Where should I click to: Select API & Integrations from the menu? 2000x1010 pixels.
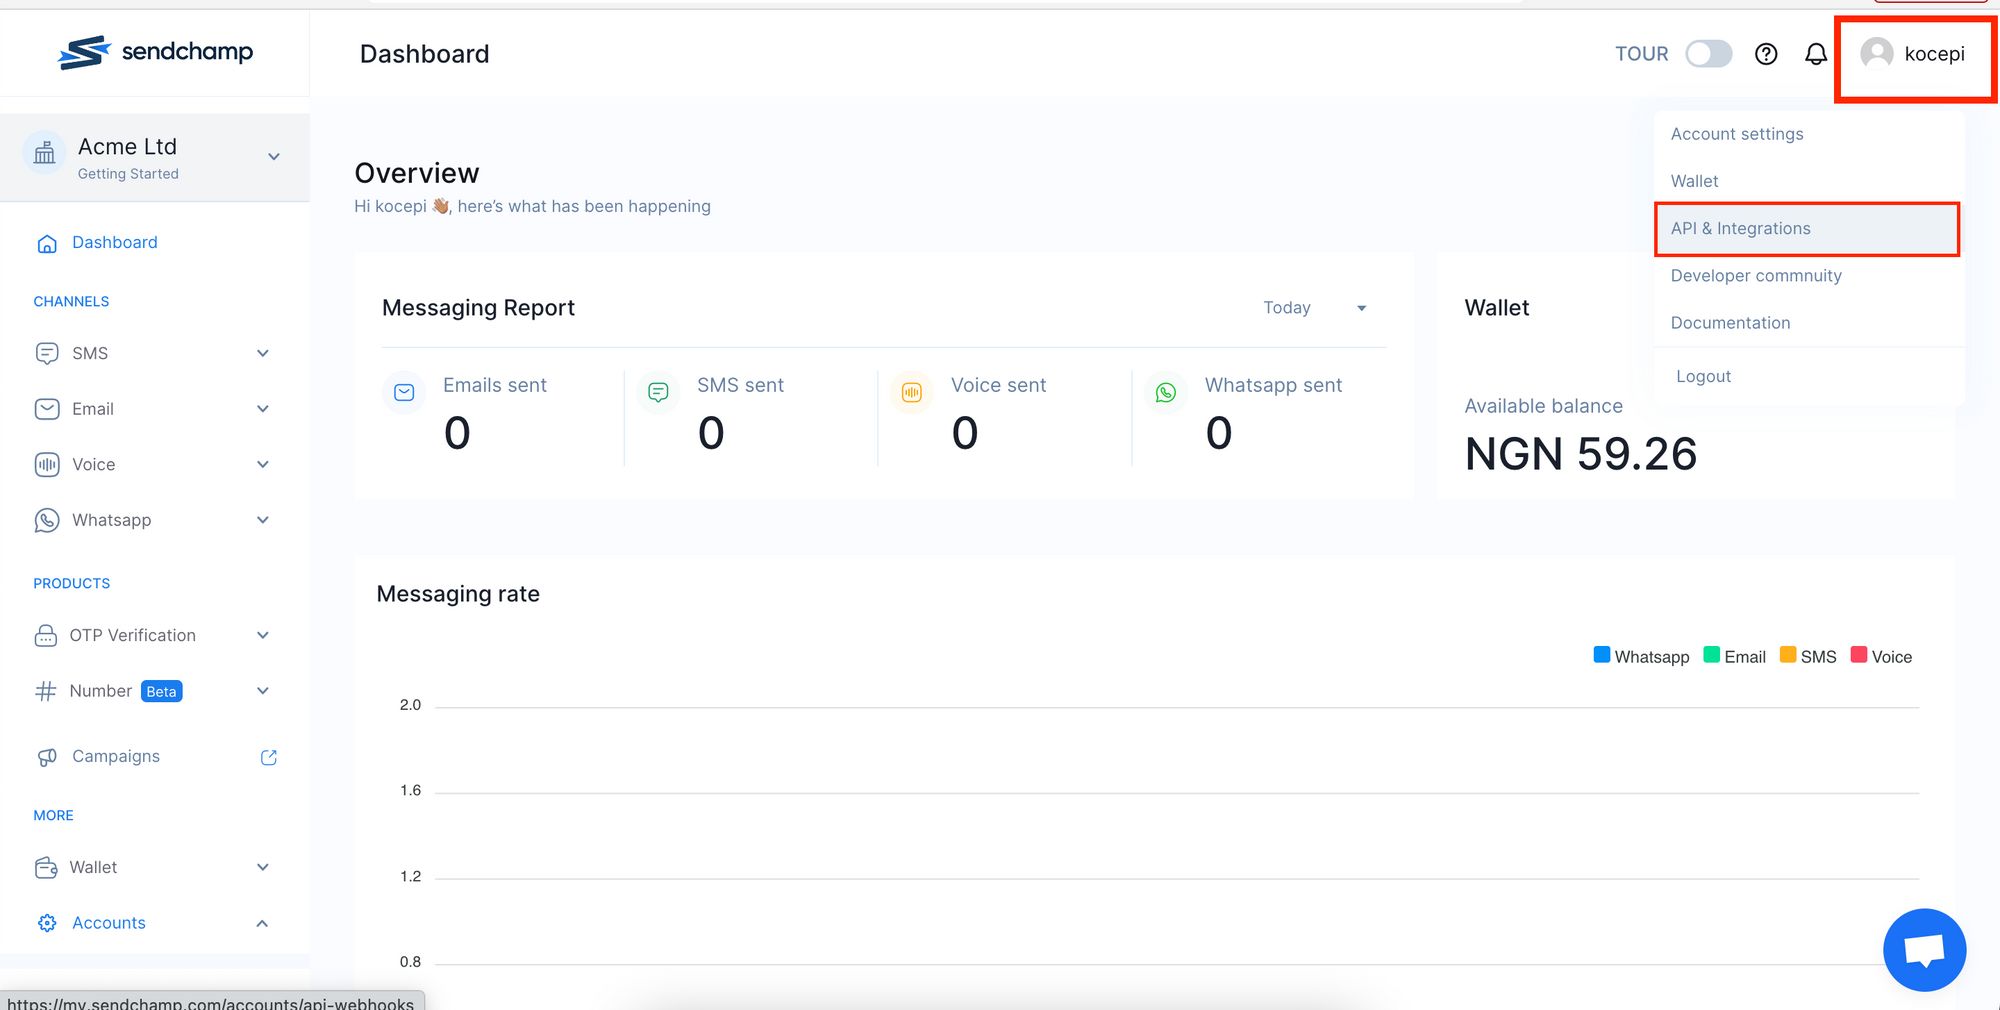pos(1741,228)
